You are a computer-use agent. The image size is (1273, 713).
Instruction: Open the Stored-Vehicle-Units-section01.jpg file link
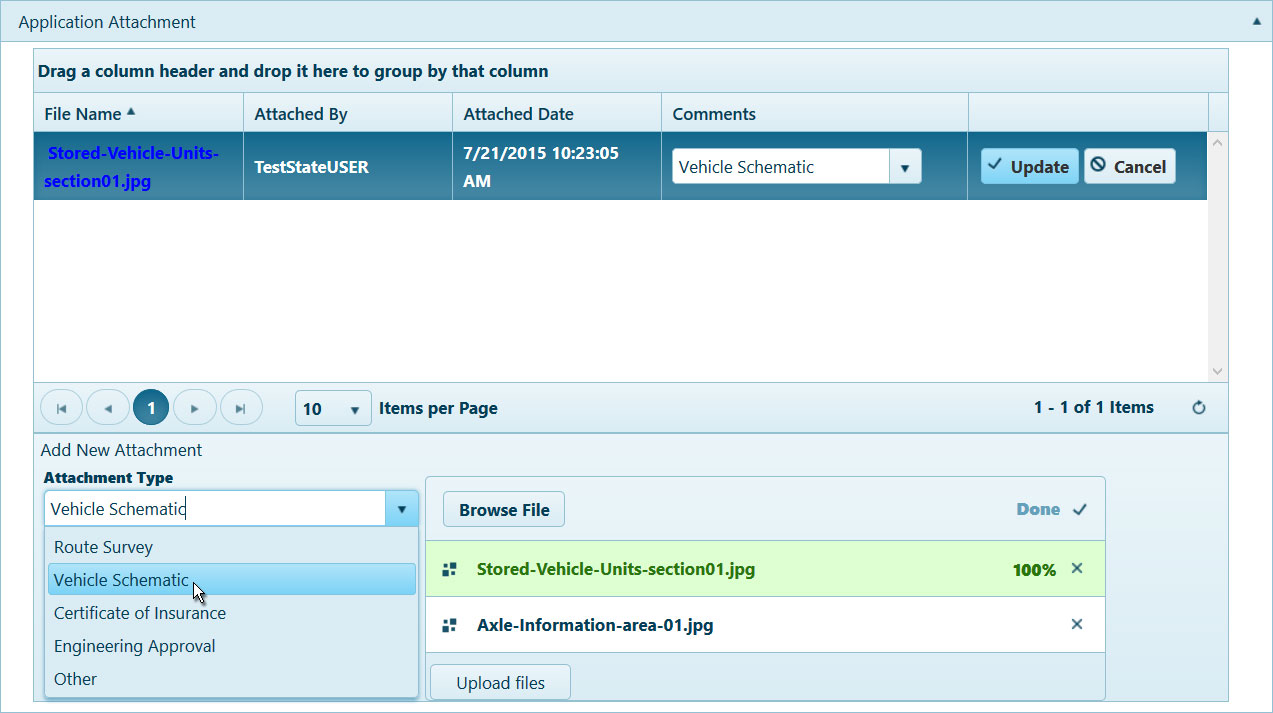(132, 168)
